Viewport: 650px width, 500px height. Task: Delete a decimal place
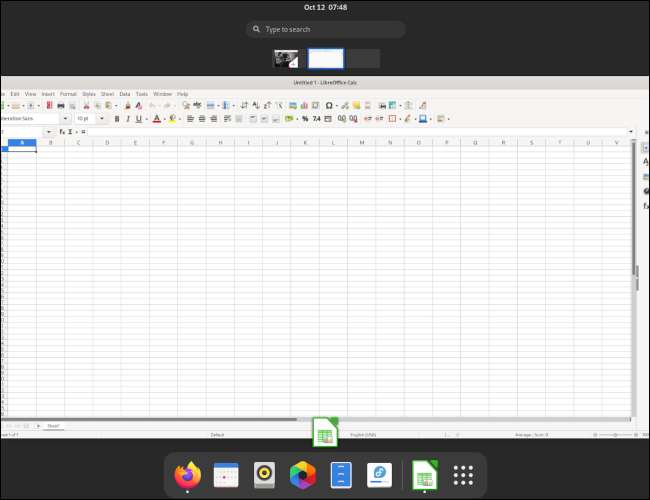click(353, 119)
